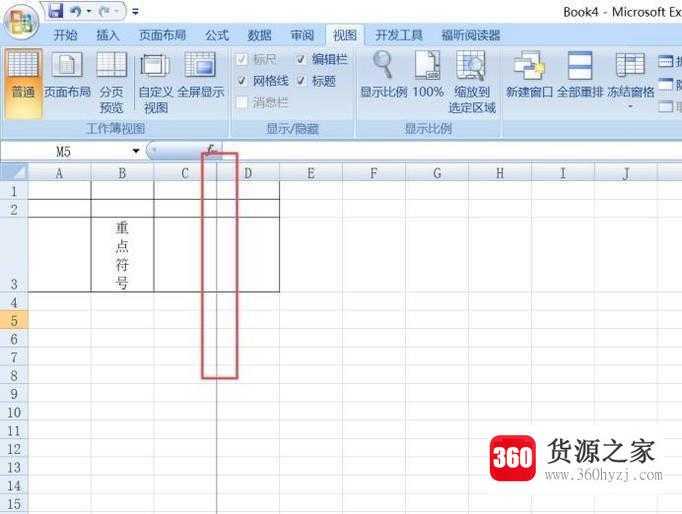Open the 开始 (Home) ribbon tab

click(65, 35)
